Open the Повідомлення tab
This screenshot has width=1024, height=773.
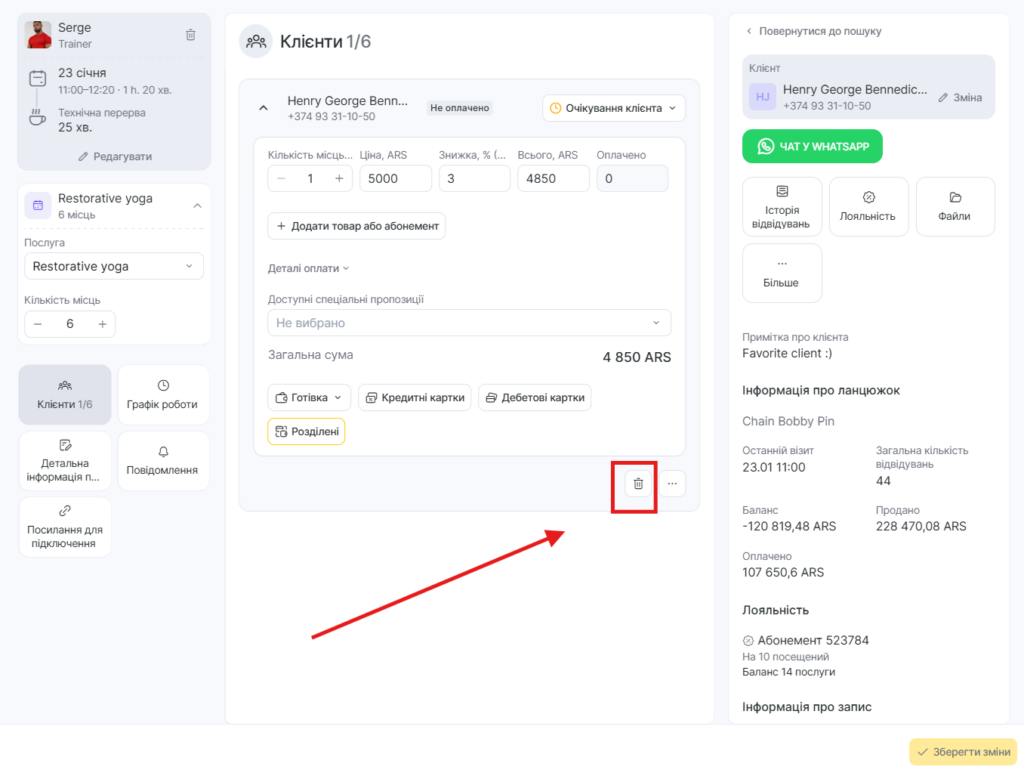click(163, 461)
